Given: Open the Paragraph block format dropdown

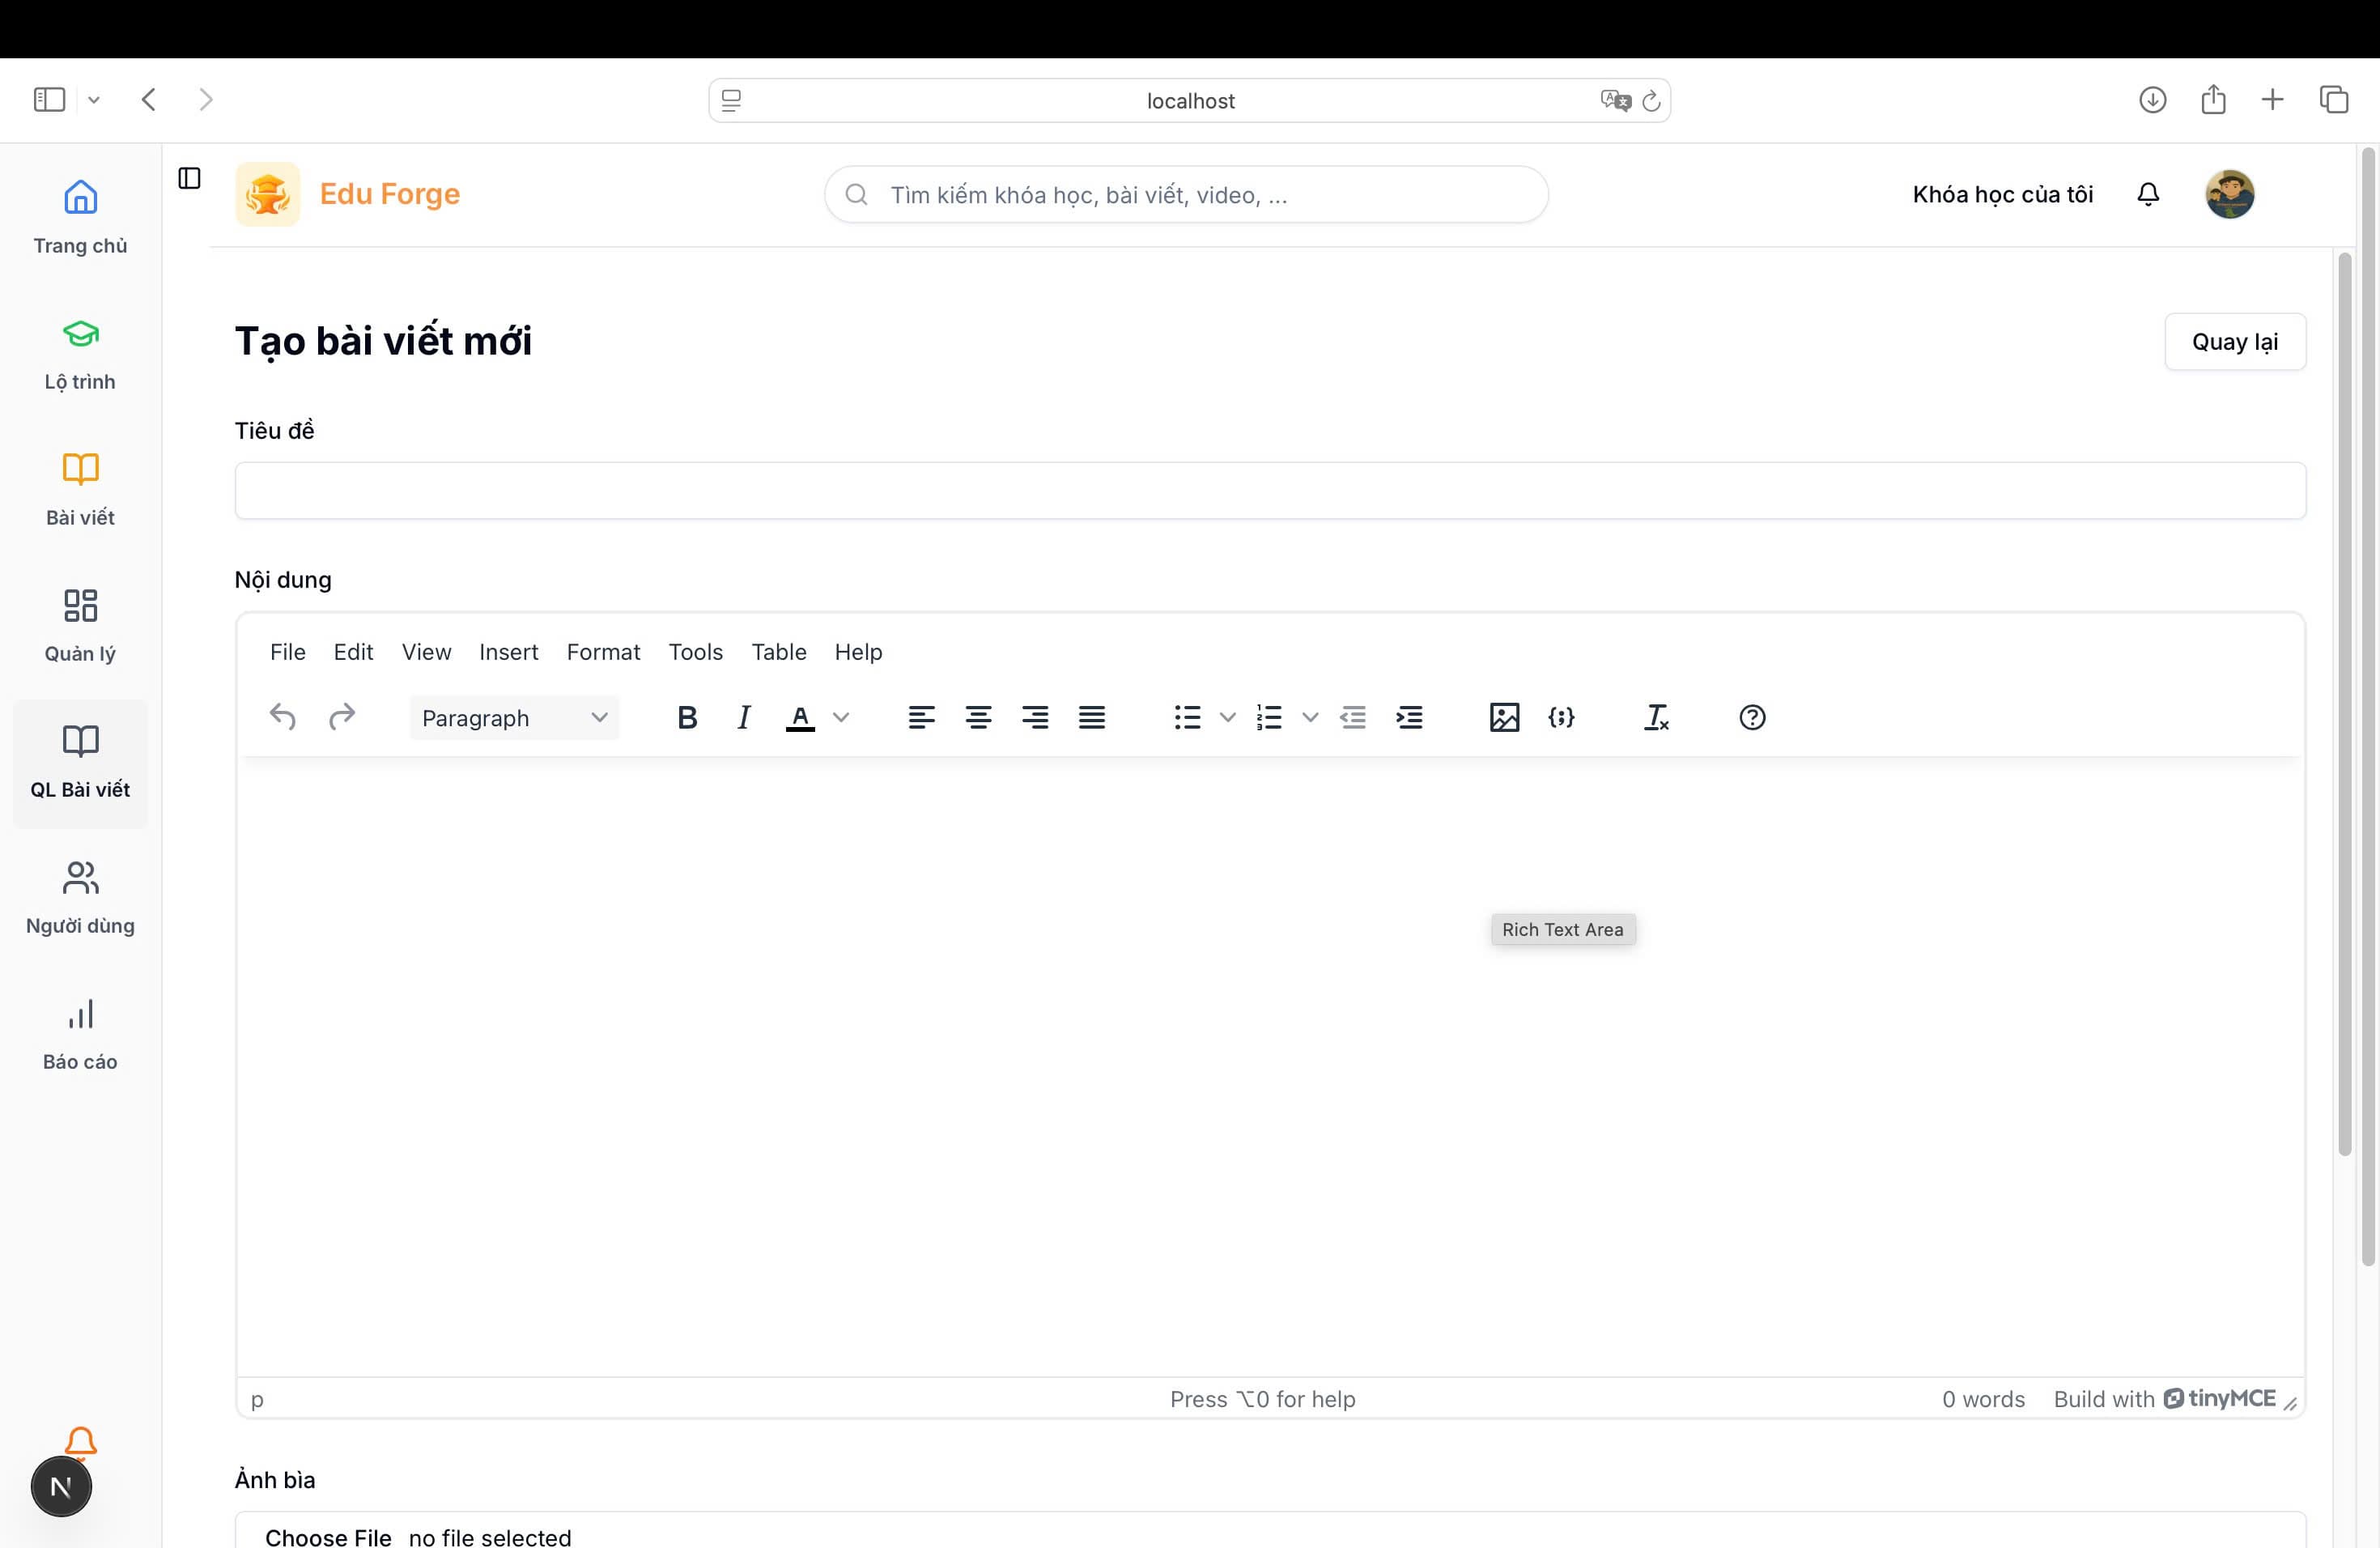Looking at the screenshot, I should point(514,718).
